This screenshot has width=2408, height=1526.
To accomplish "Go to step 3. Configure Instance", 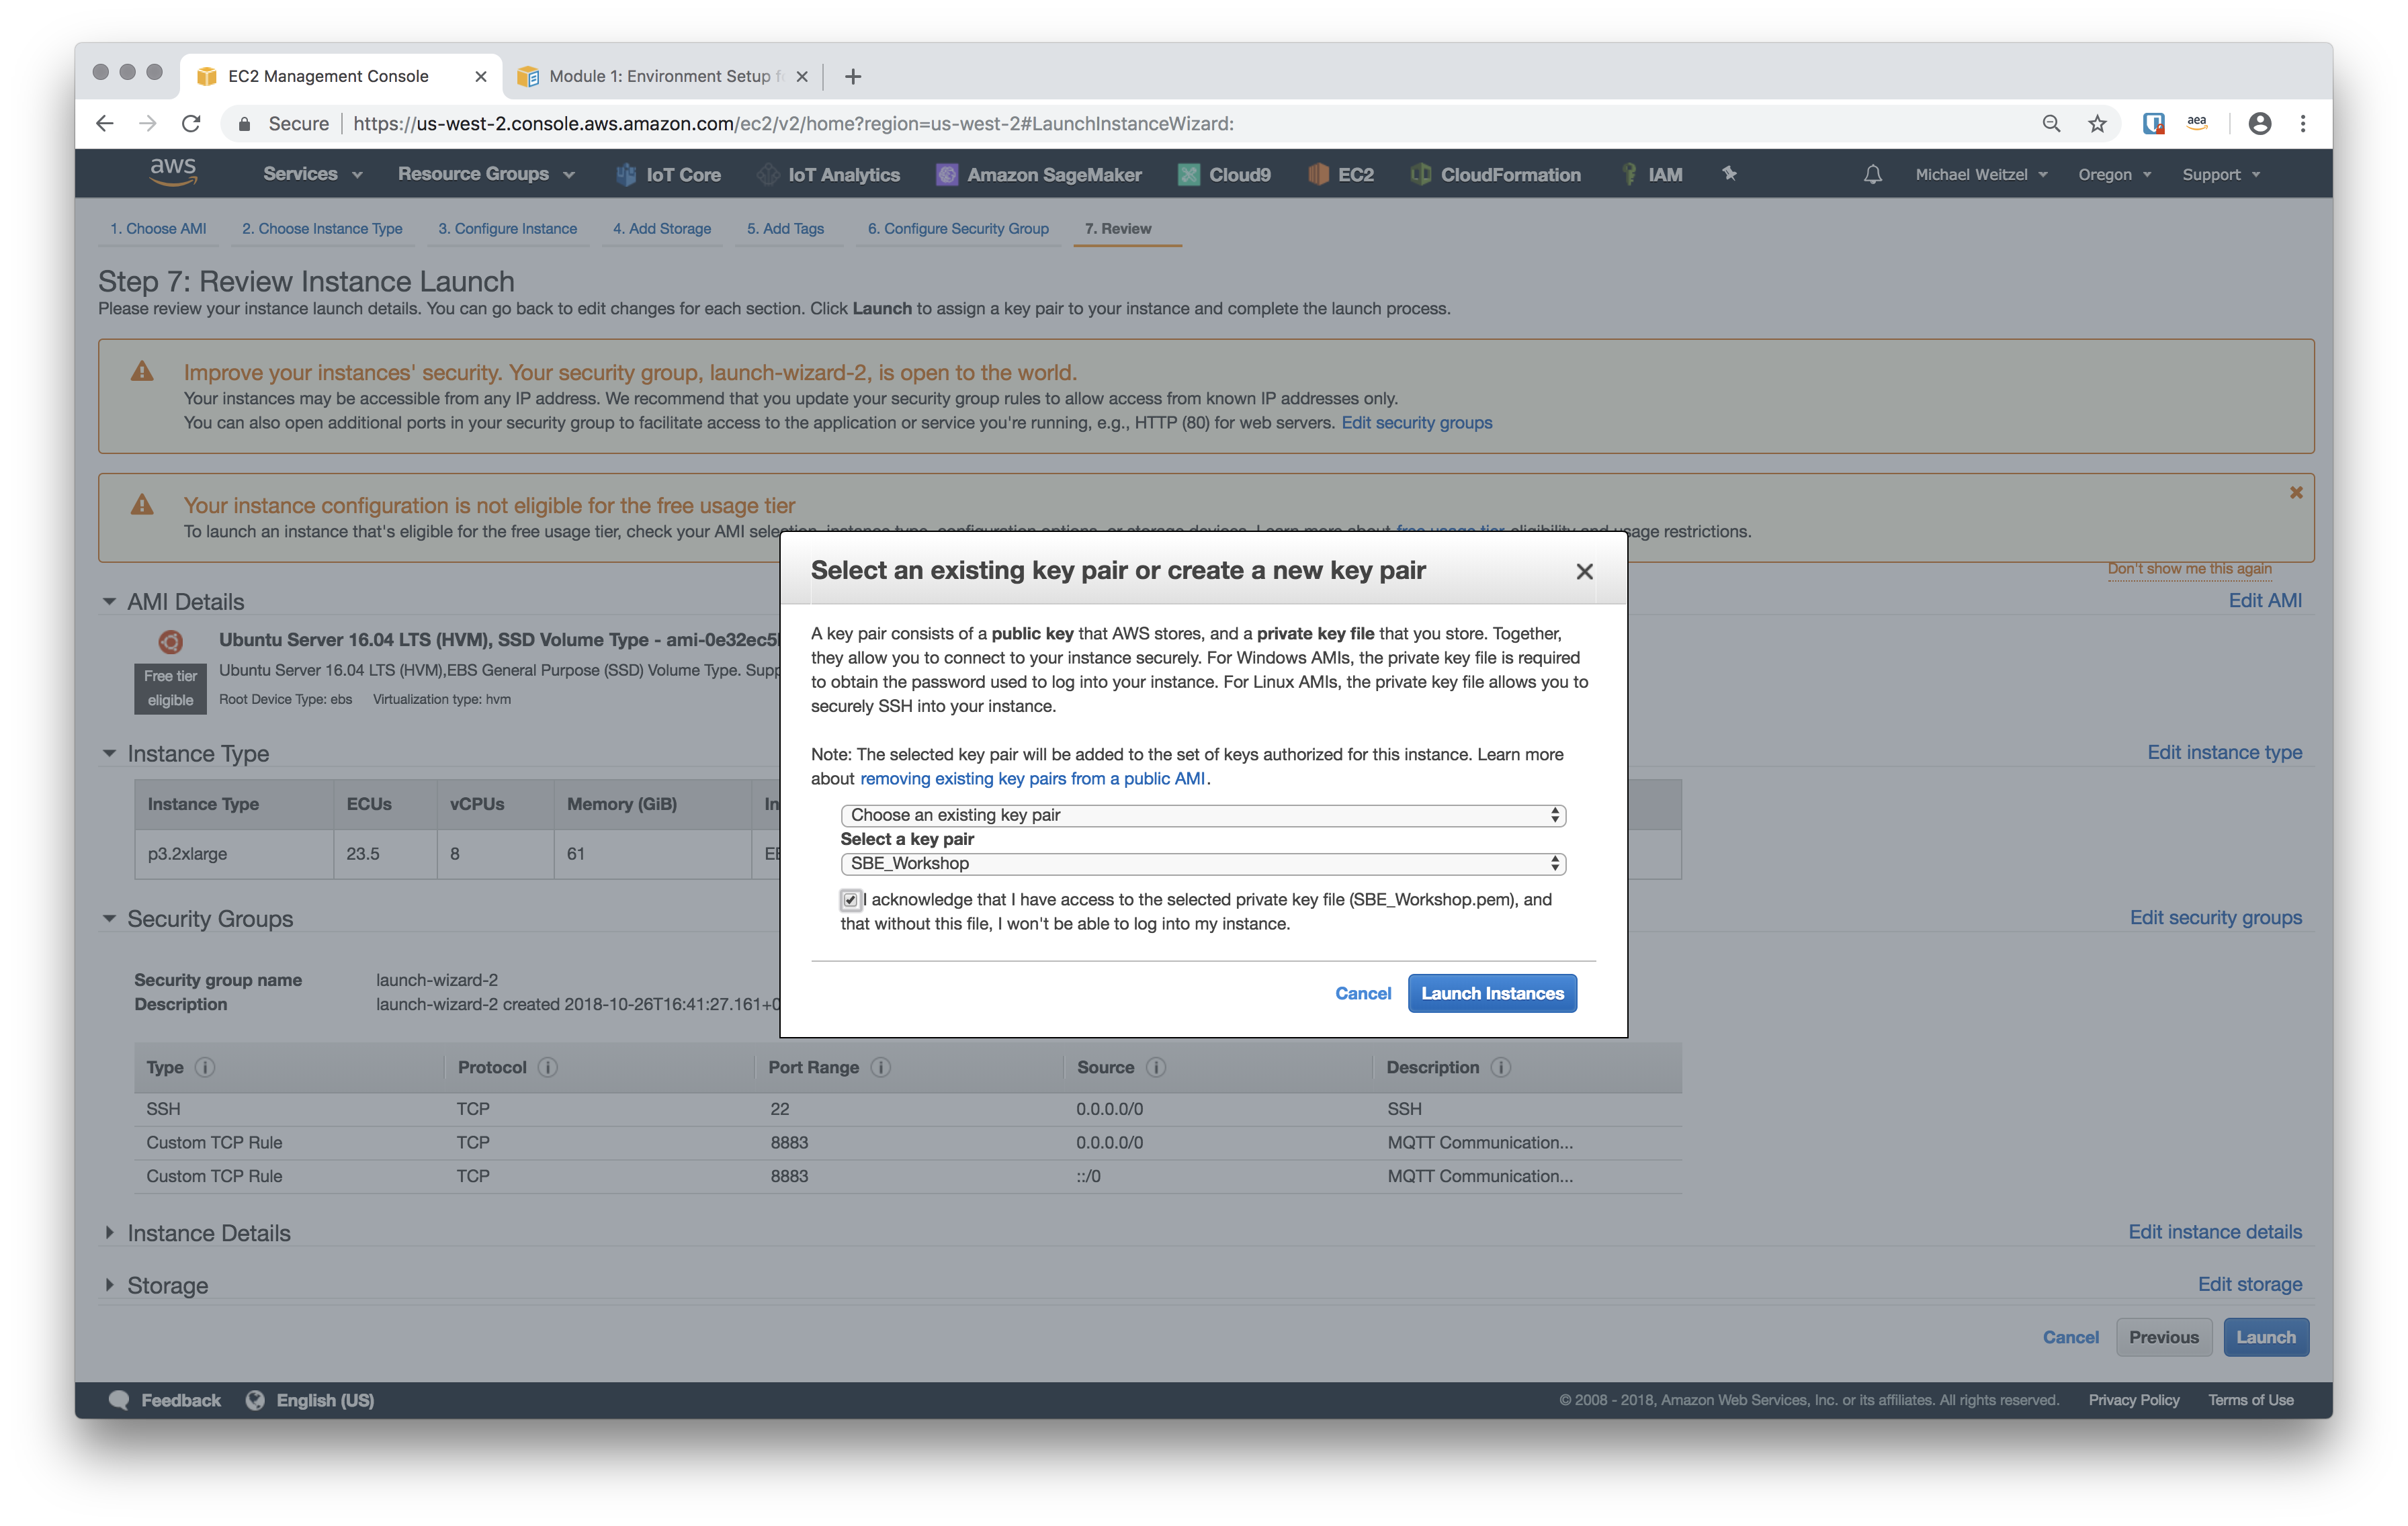I will tap(507, 228).
